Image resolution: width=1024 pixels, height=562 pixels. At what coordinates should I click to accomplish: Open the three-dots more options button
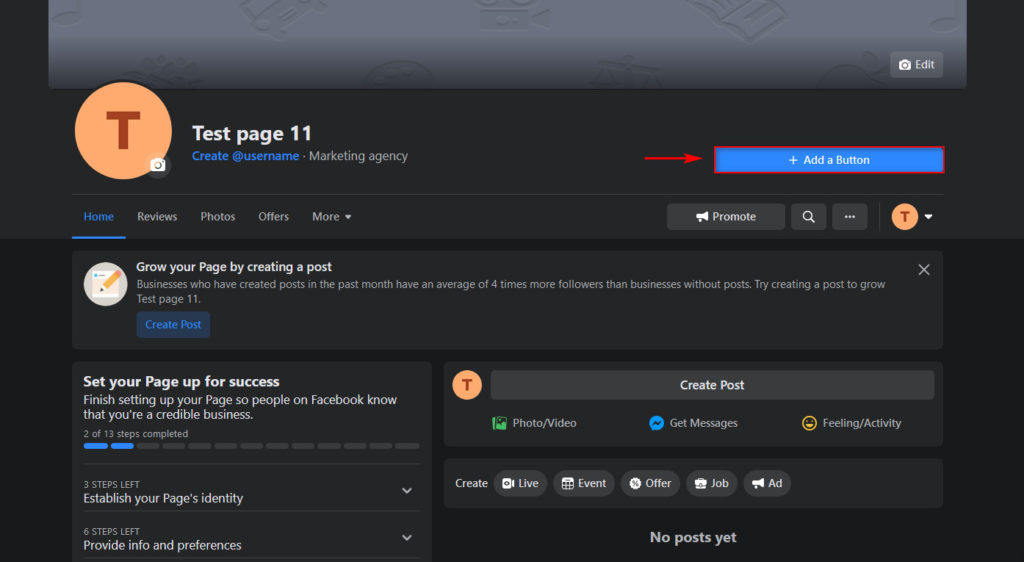(x=850, y=217)
